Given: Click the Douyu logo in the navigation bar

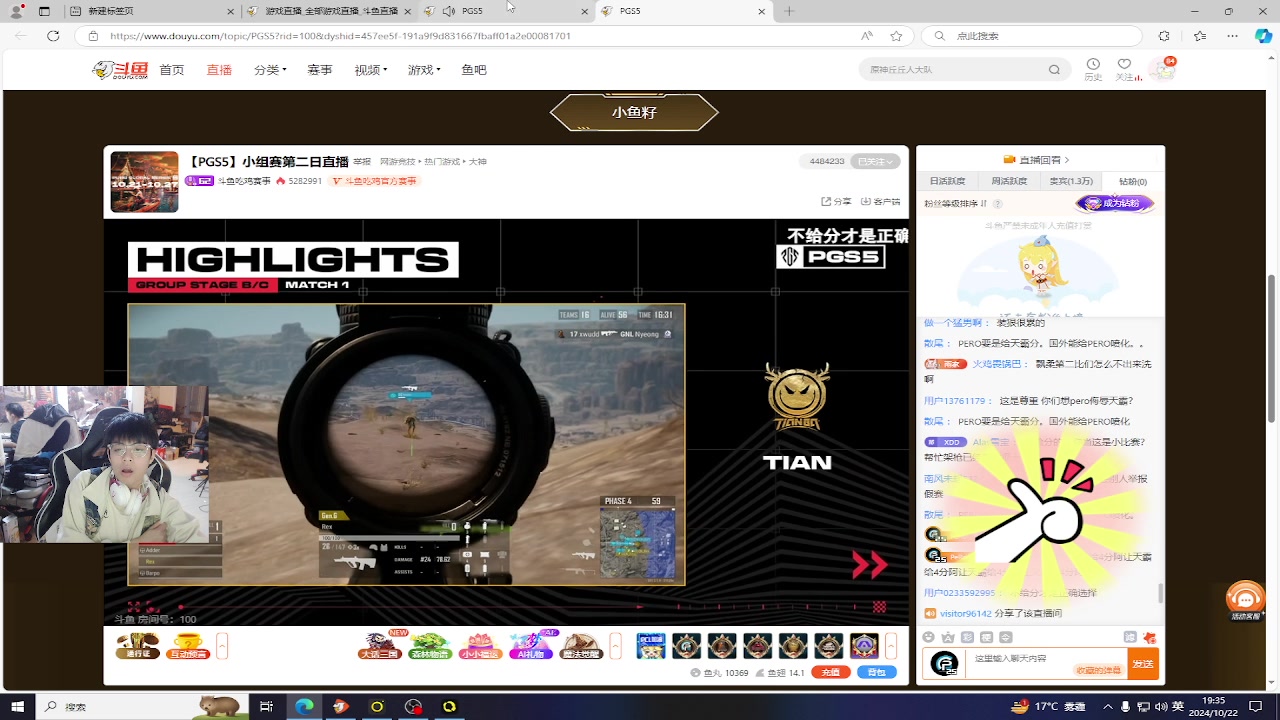Looking at the screenshot, I should (120, 70).
